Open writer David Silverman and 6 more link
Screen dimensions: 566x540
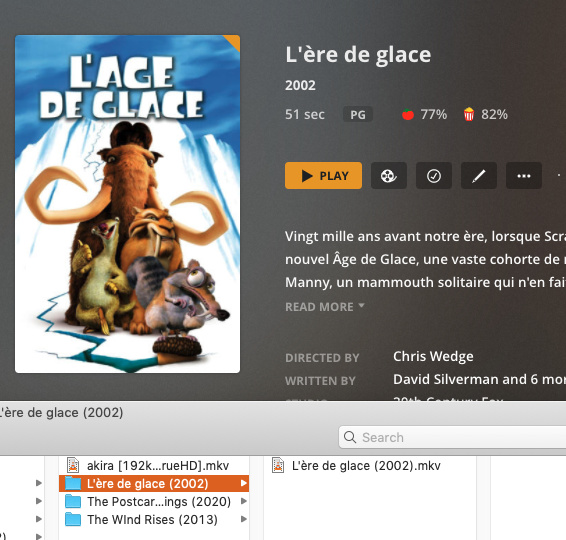479,379
